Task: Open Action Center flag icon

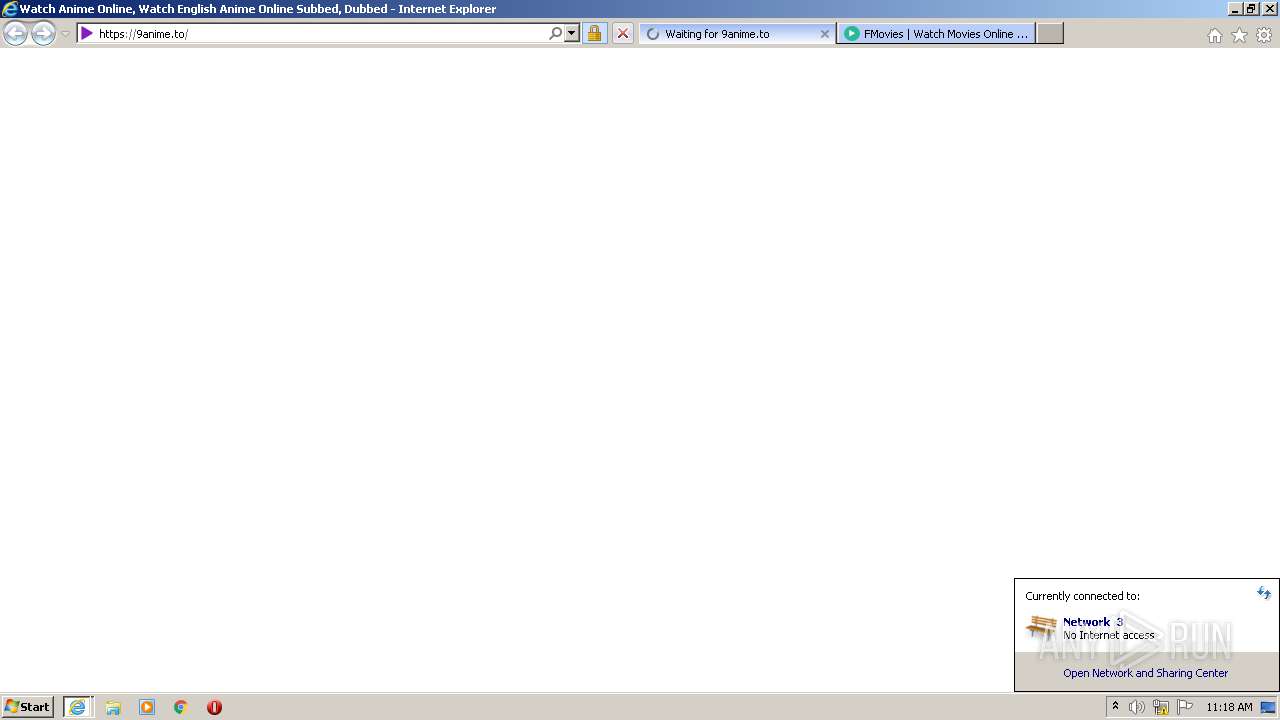Action: [x=1185, y=707]
